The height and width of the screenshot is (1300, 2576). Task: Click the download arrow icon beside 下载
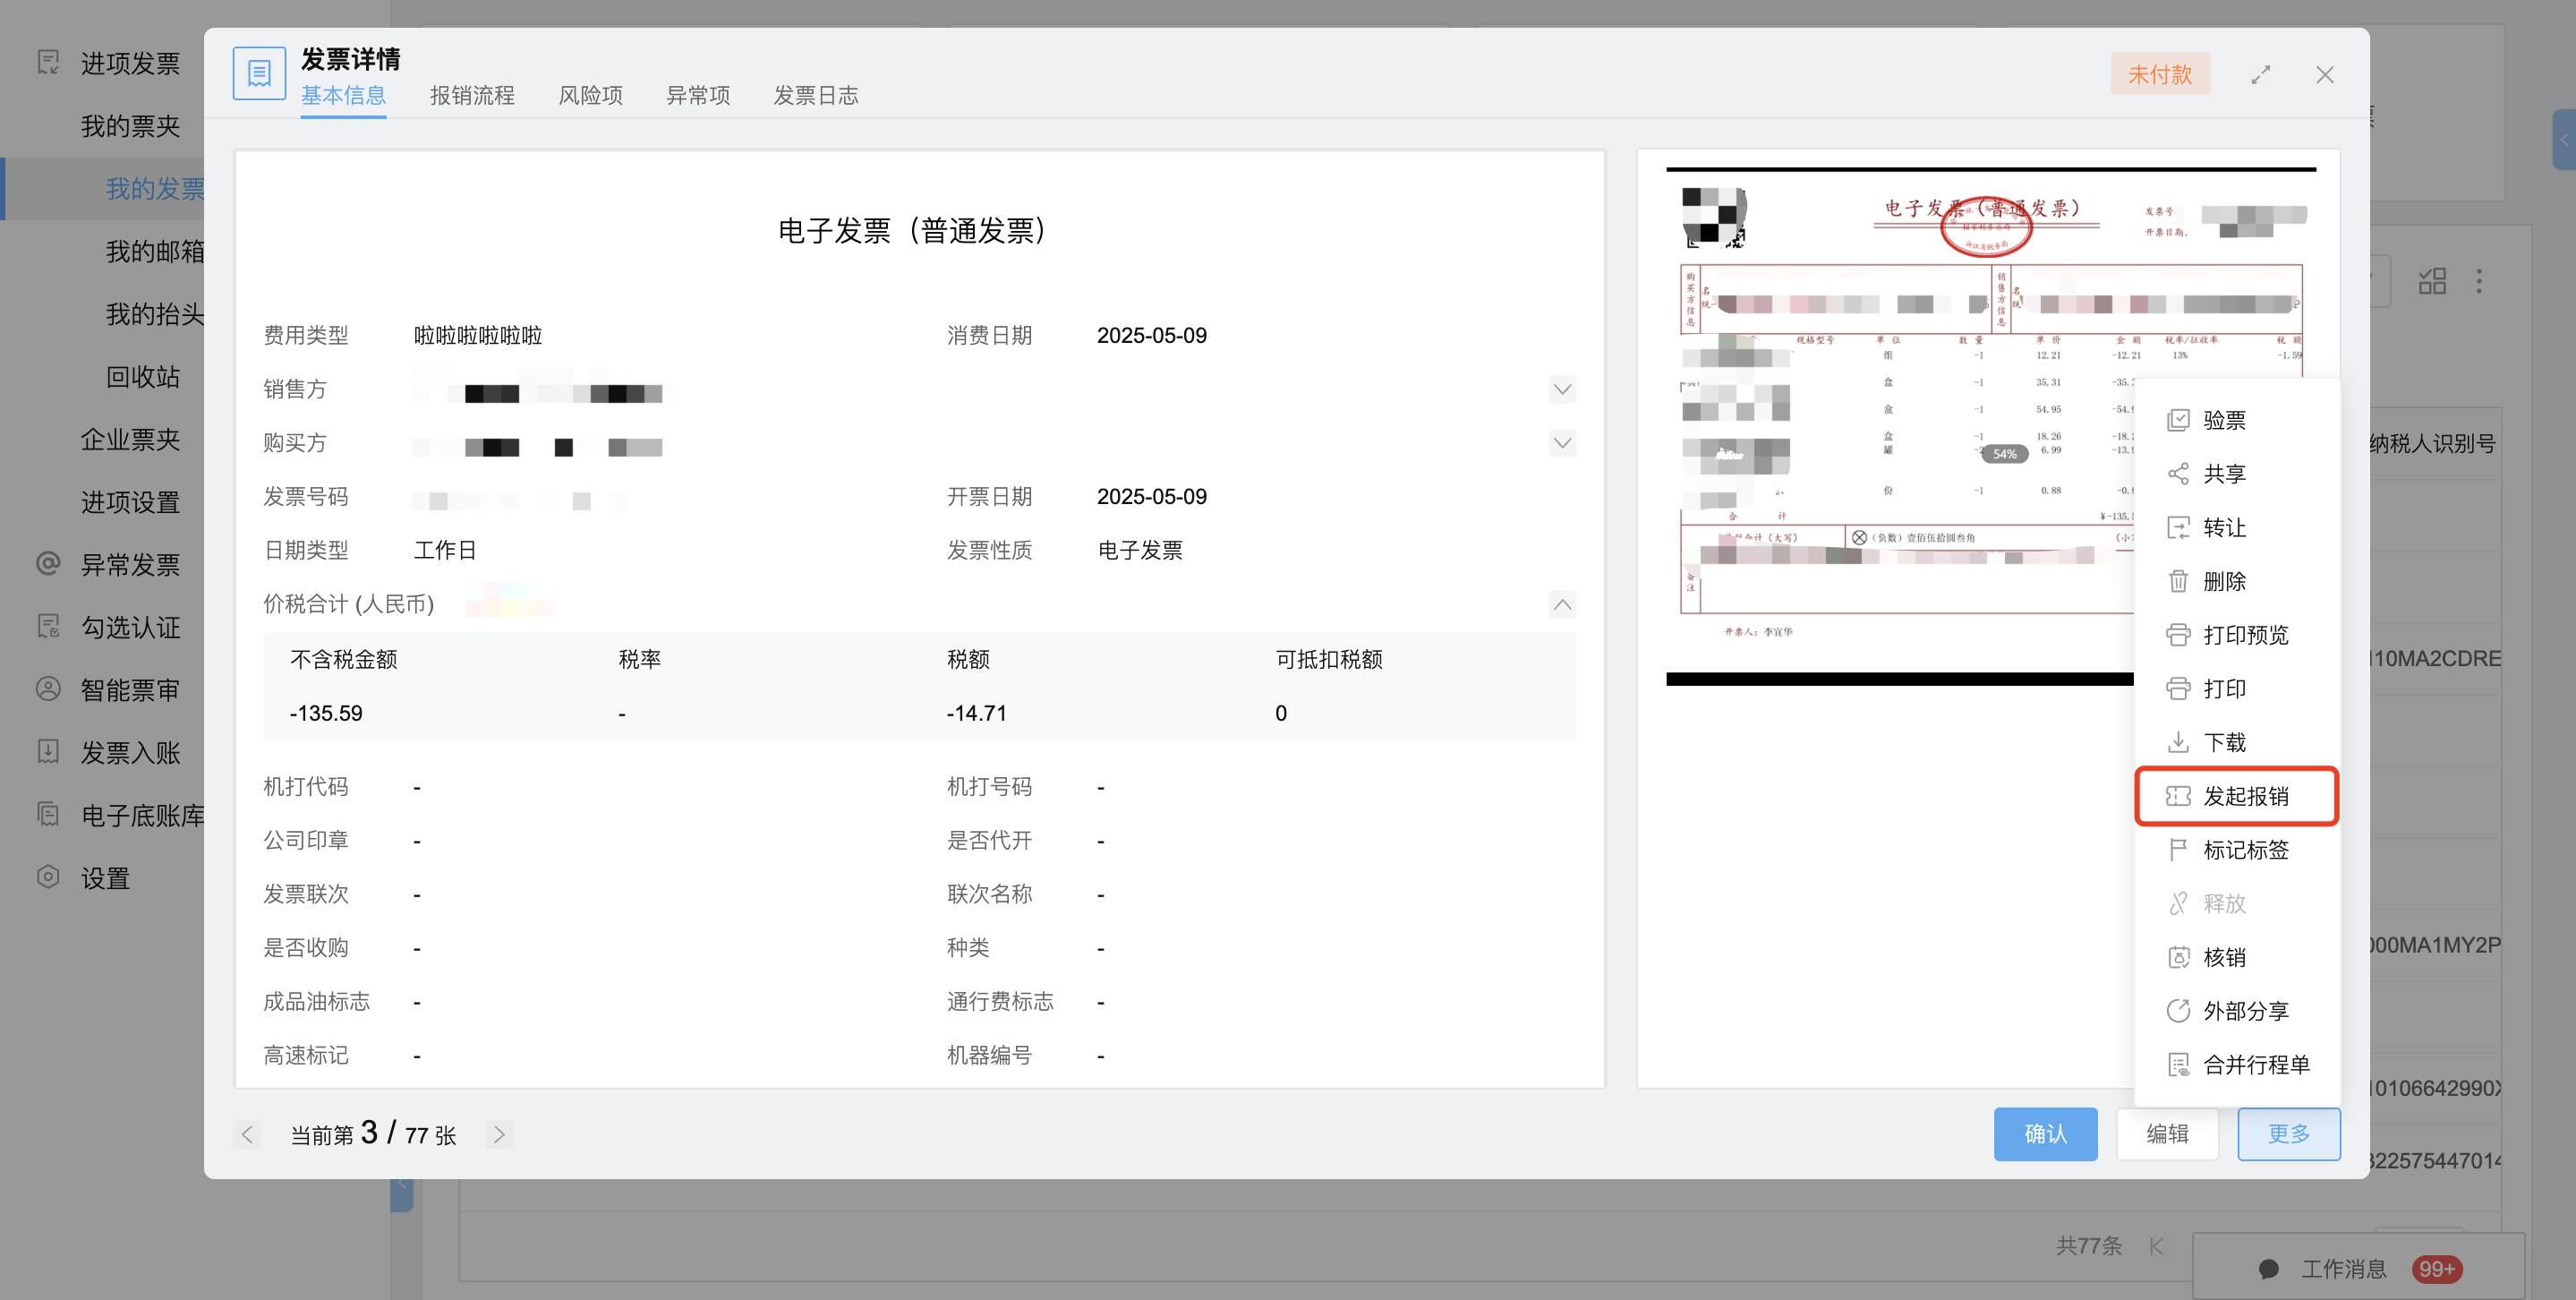2178,743
